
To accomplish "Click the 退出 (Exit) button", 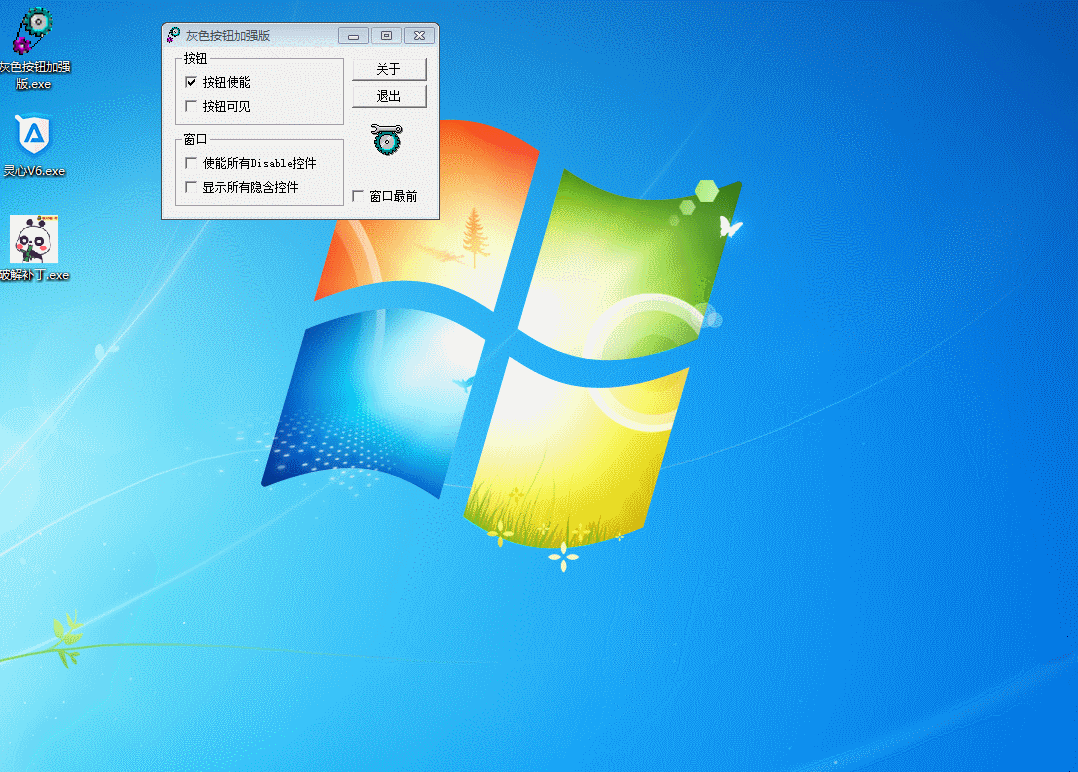I will click(389, 97).
